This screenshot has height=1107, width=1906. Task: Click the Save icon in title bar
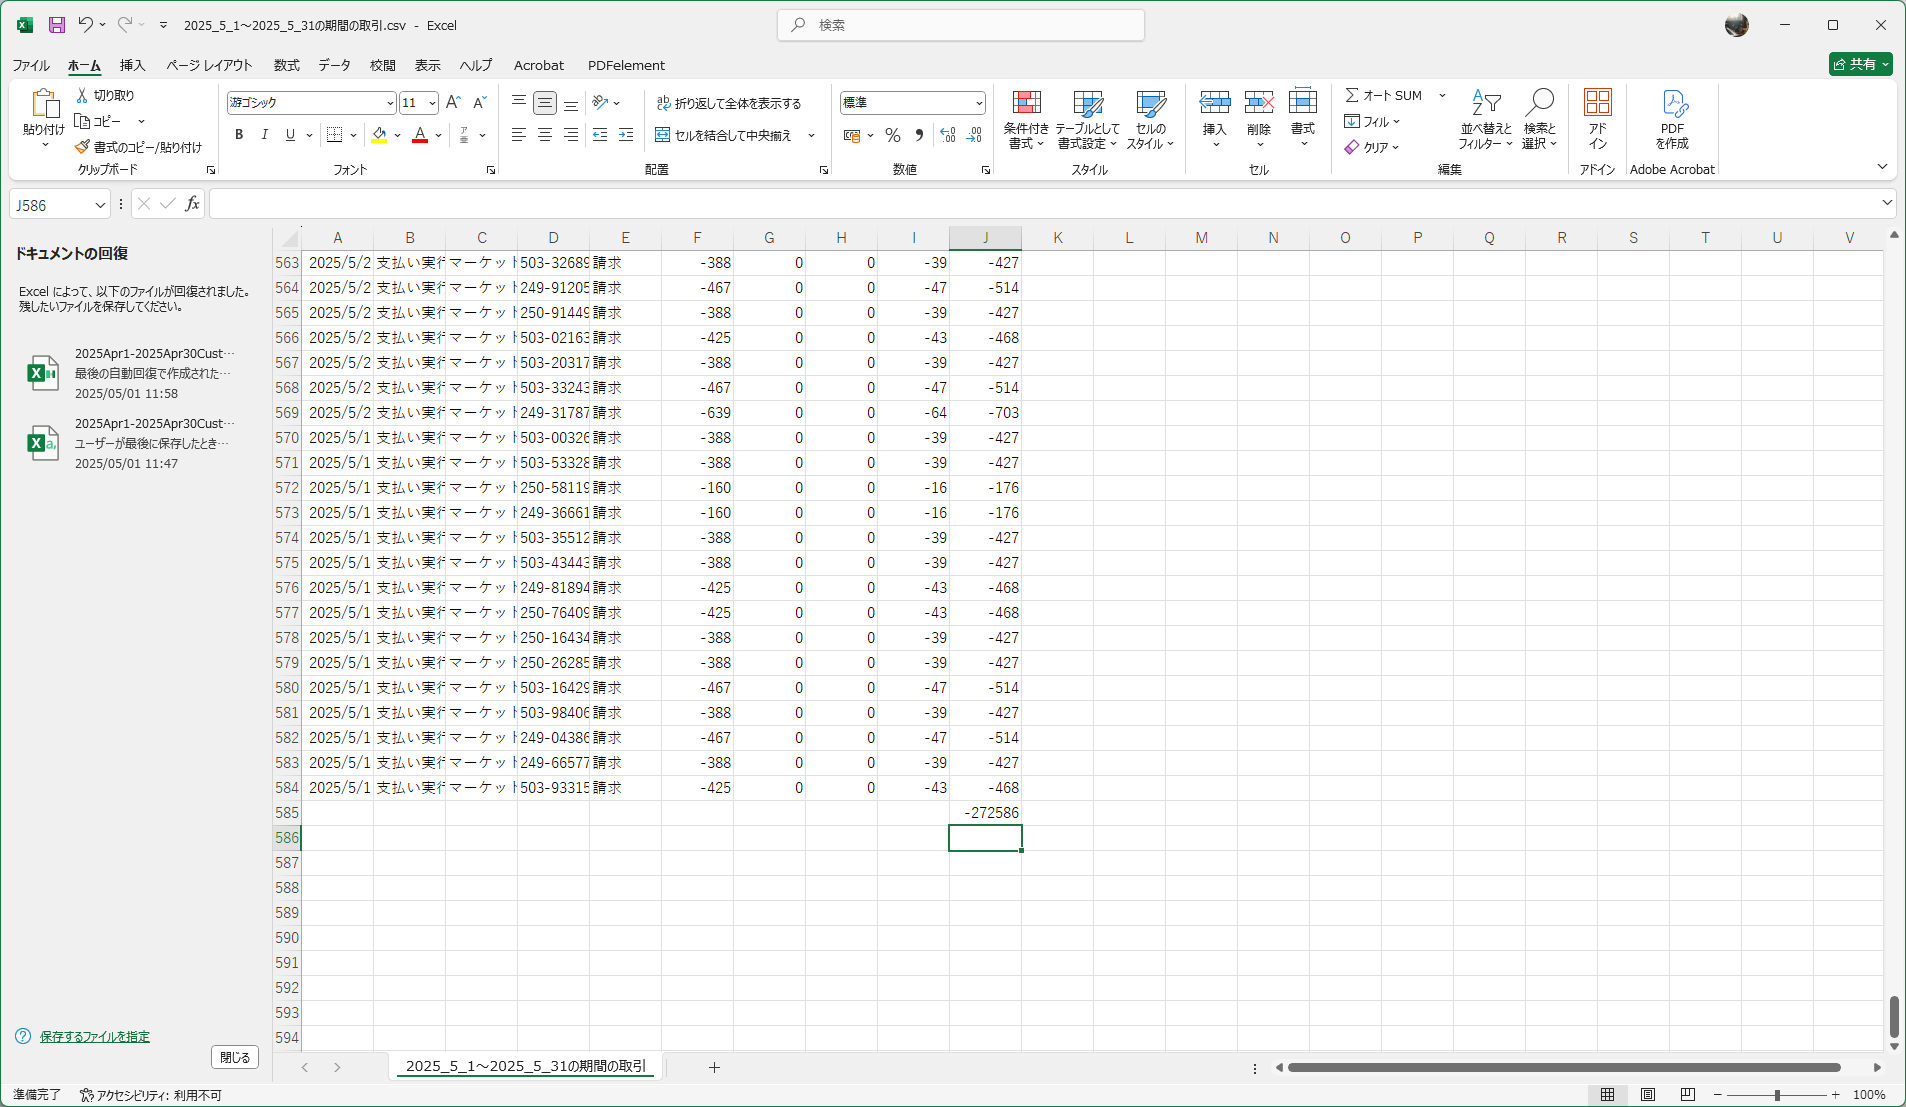(x=57, y=25)
